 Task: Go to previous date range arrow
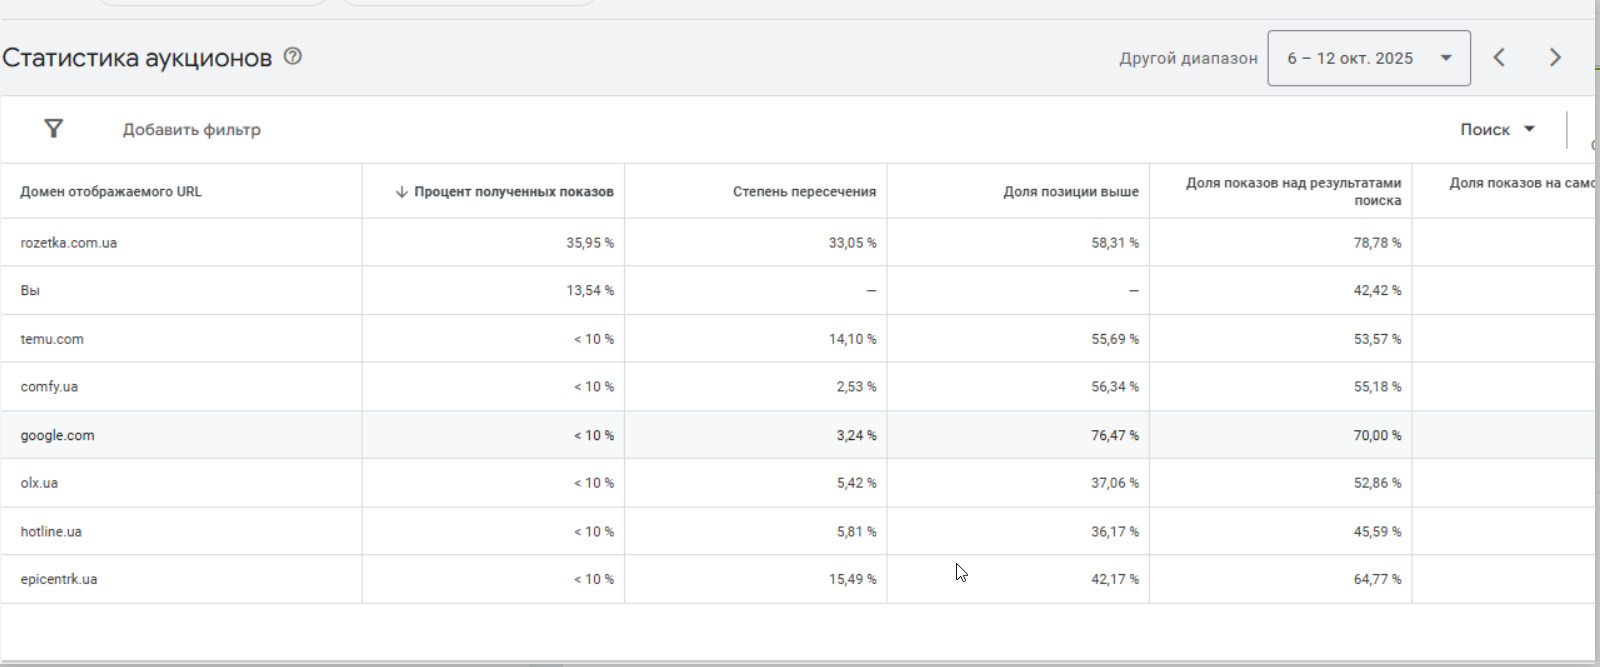(x=1499, y=58)
